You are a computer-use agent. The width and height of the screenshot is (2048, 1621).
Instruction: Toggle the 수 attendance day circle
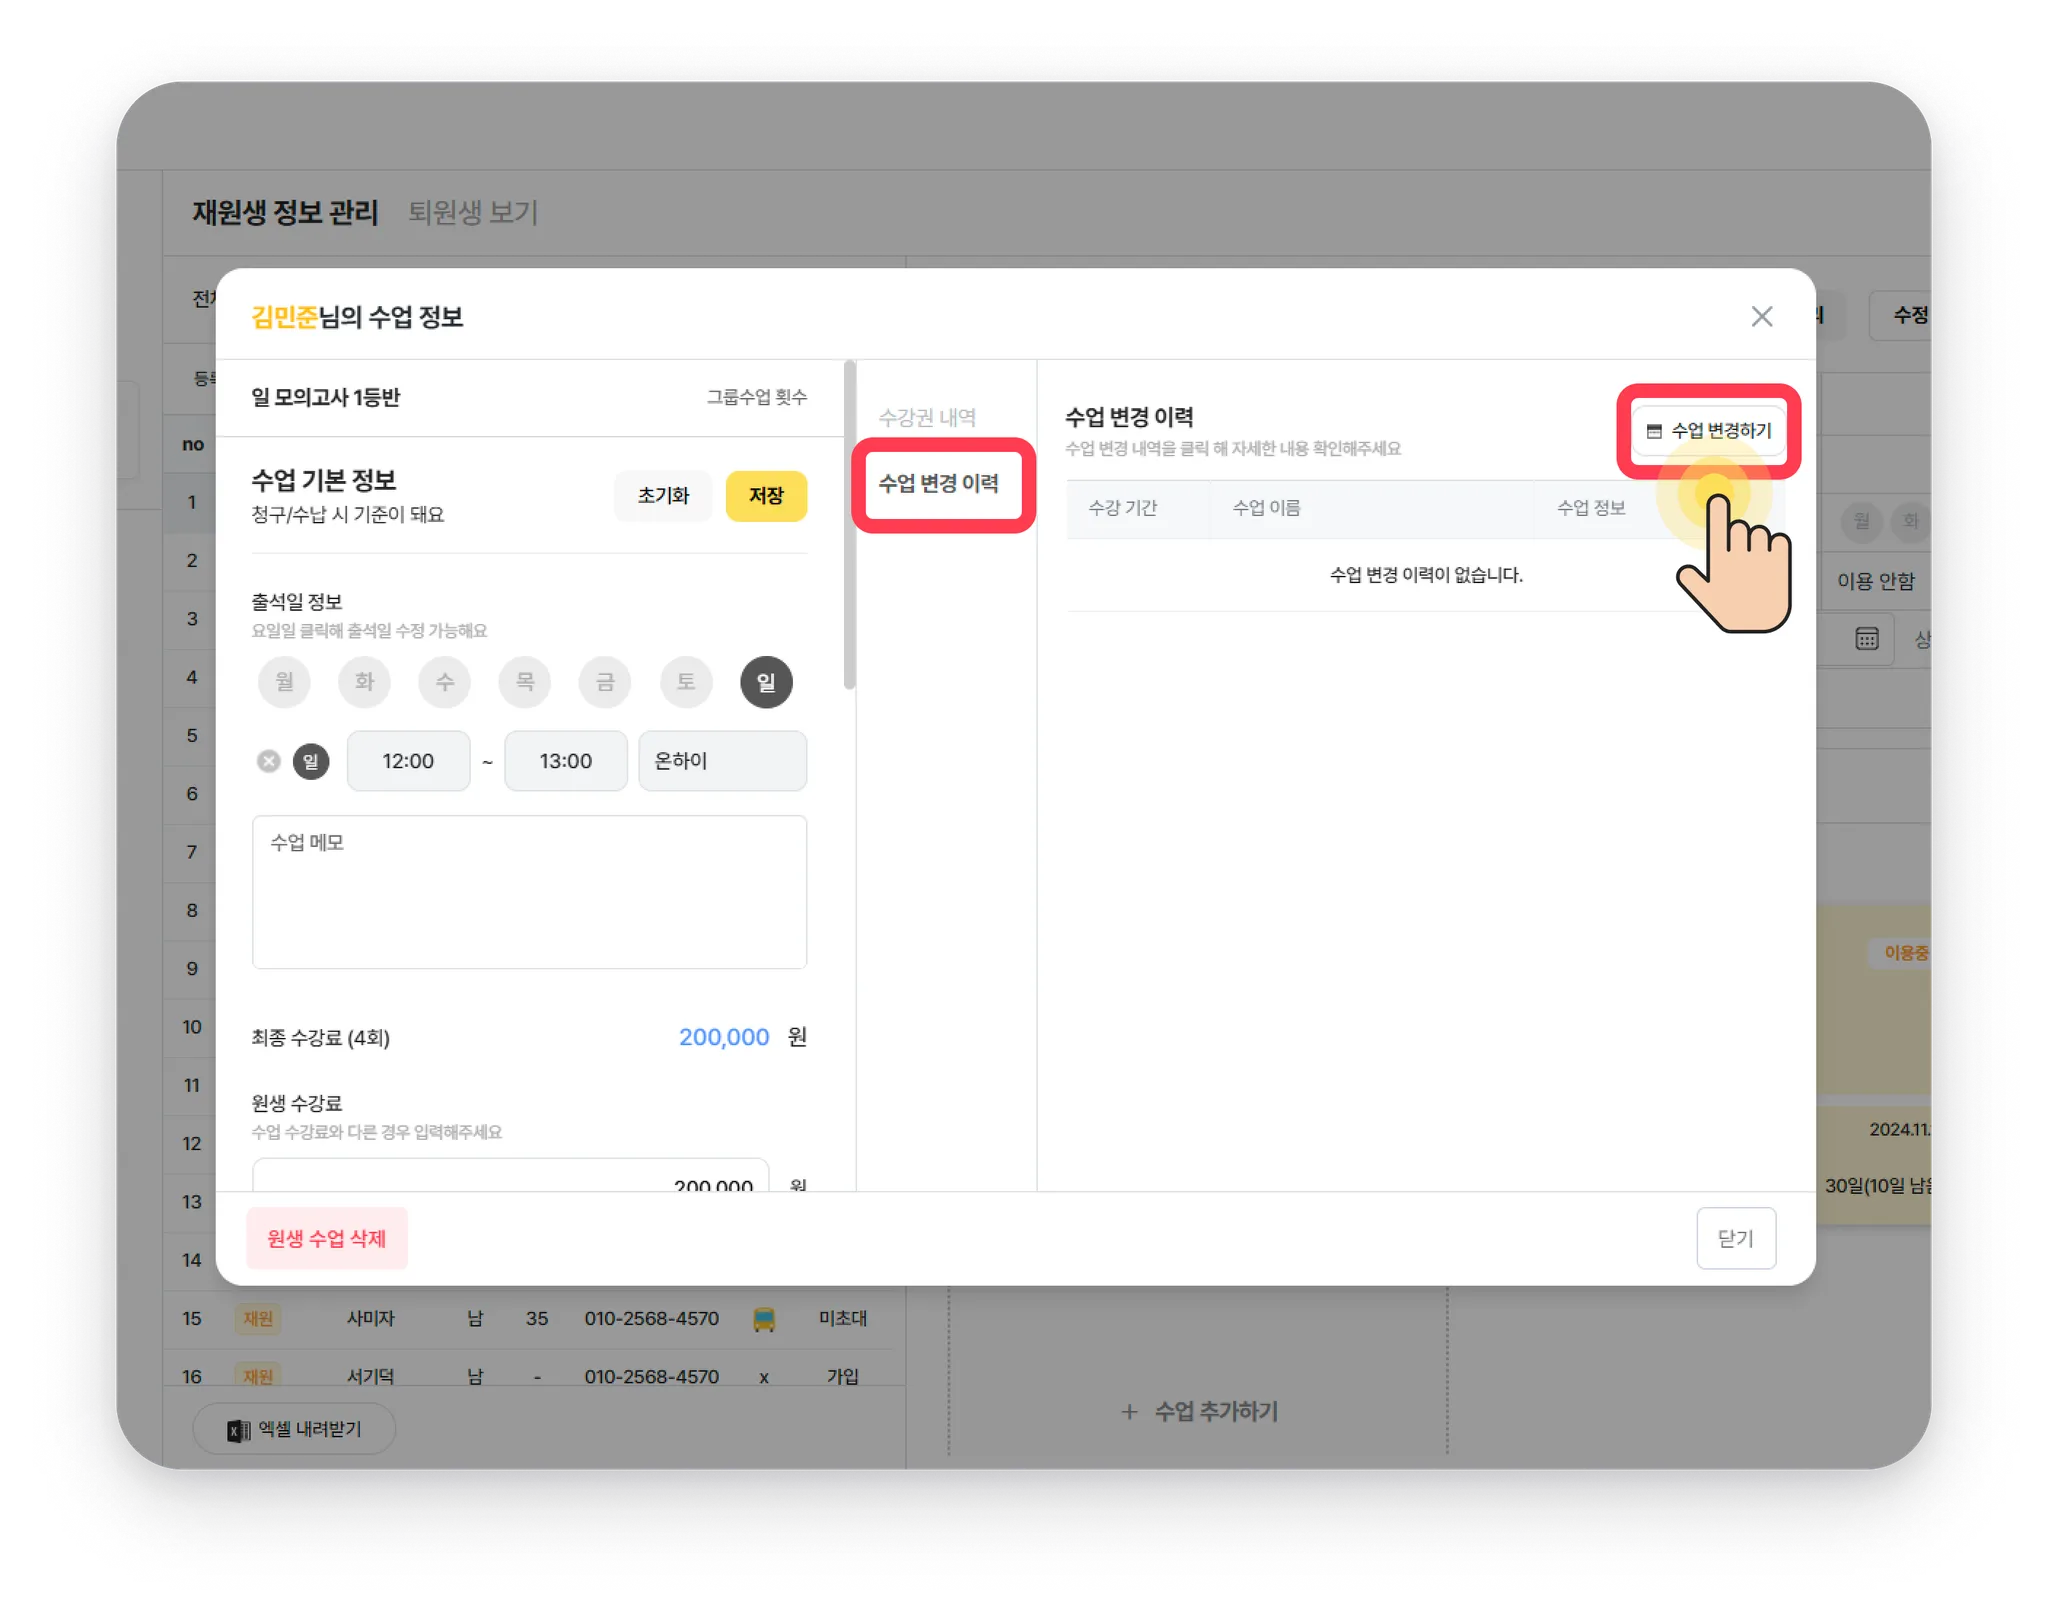click(x=445, y=682)
